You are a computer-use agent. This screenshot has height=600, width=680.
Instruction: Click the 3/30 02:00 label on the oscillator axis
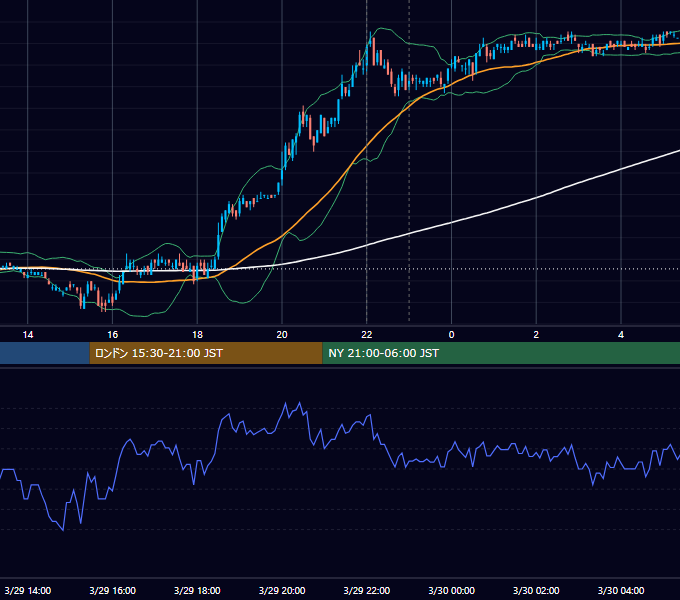tap(536, 590)
